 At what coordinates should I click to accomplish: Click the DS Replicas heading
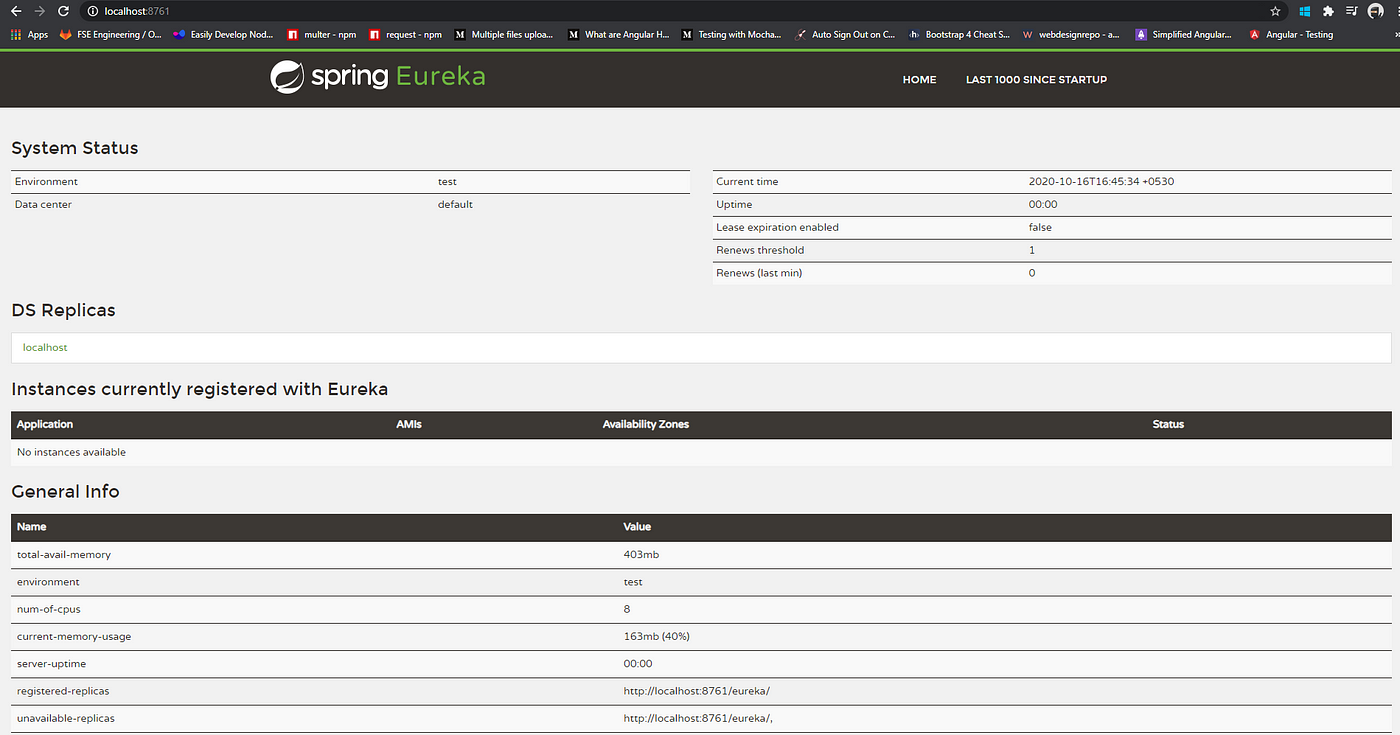(x=63, y=310)
